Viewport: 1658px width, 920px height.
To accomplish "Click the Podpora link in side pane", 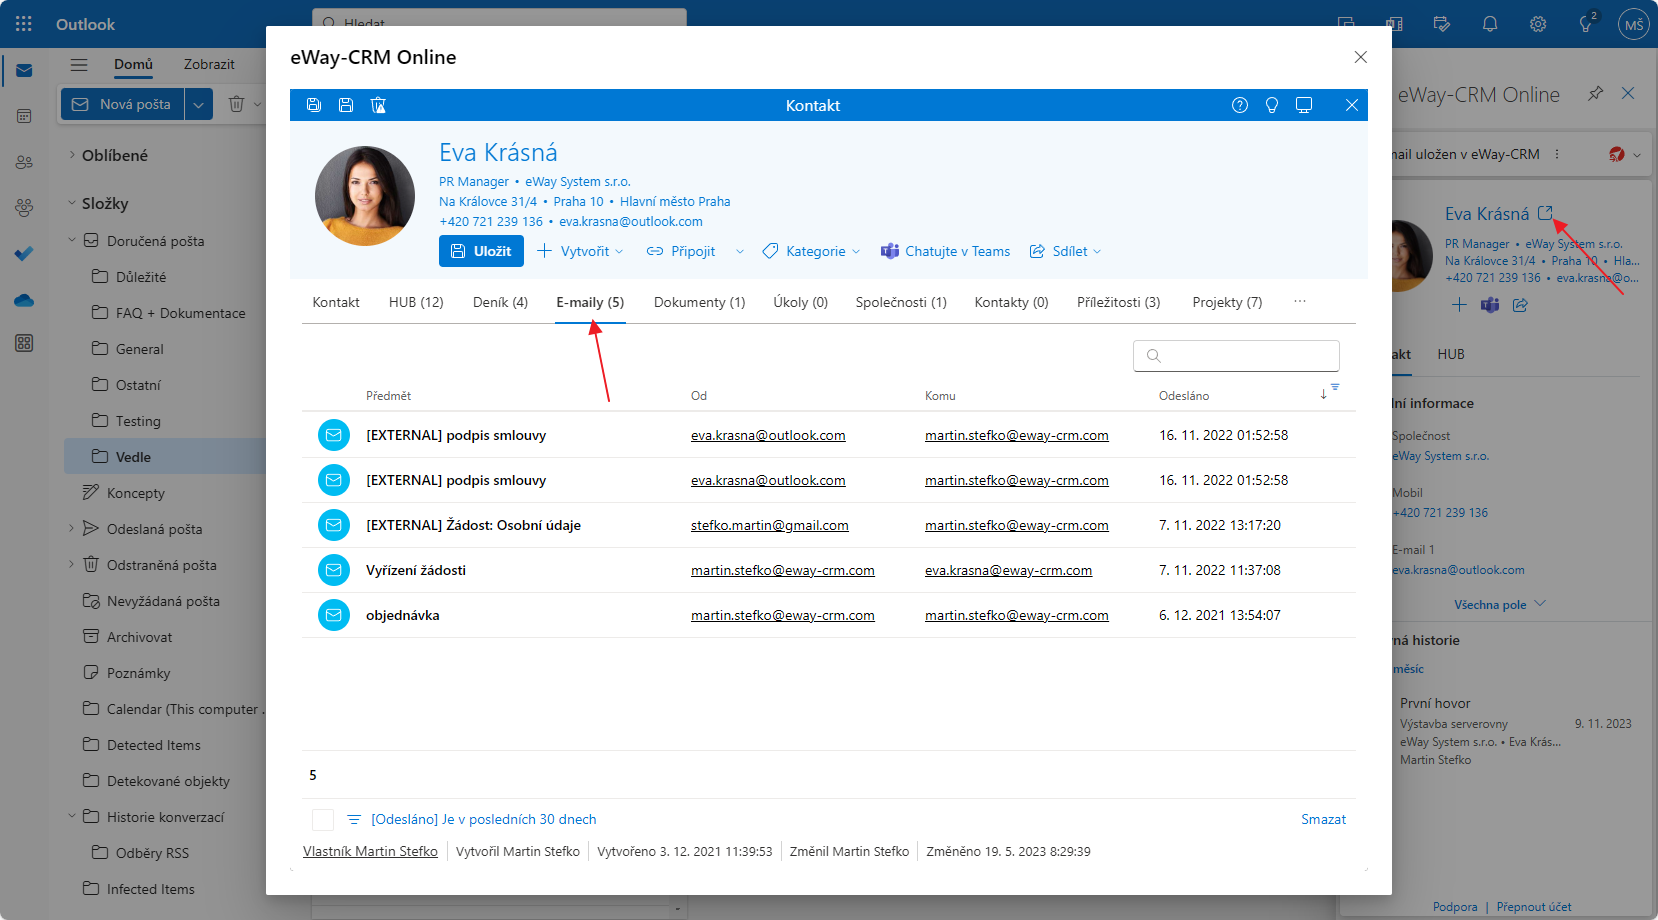I will point(1455,907).
